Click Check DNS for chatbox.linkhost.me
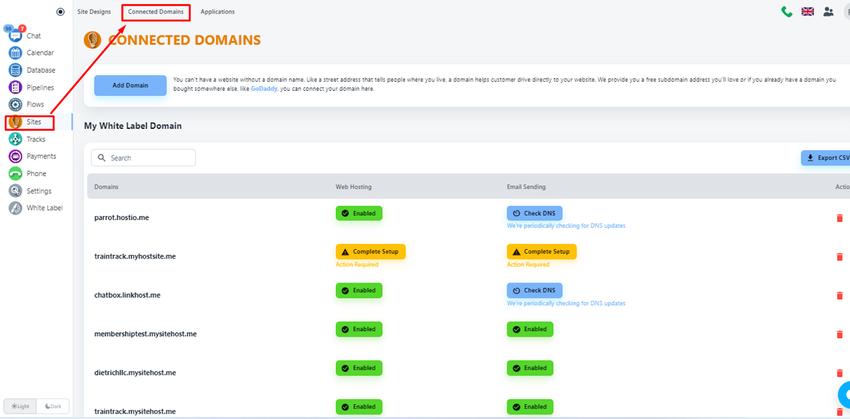 pyautogui.click(x=535, y=290)
